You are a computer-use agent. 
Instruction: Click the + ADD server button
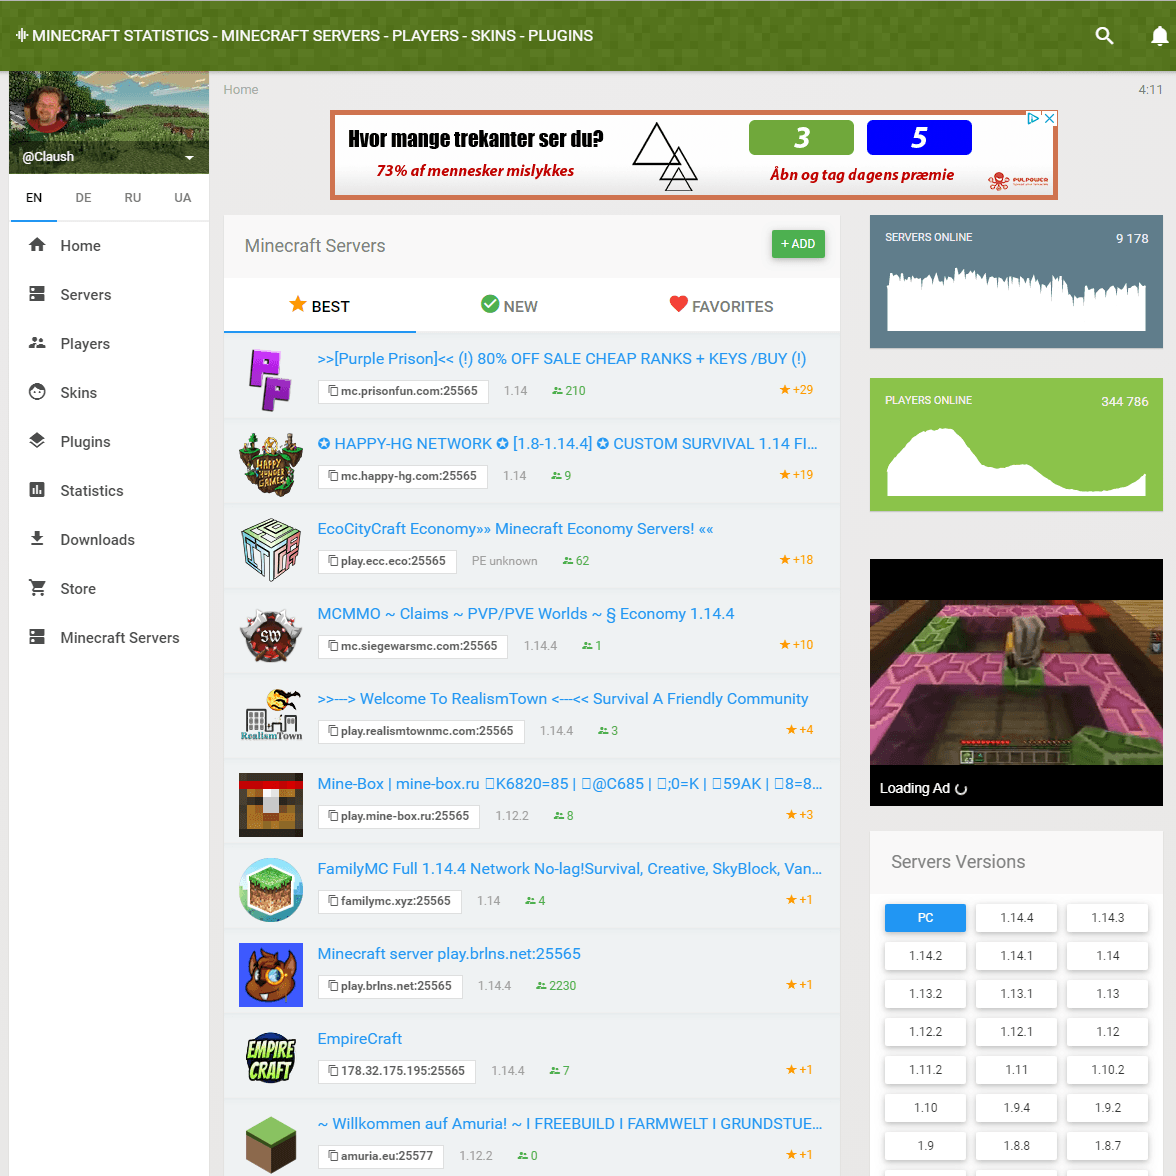(x=798, y=244)
